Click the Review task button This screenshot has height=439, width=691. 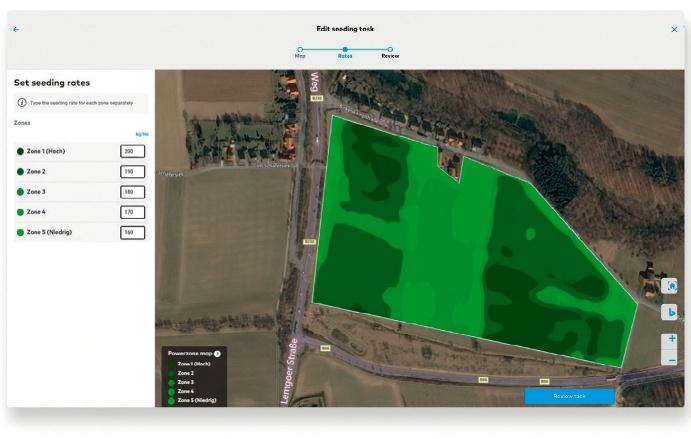coord(569,396)
